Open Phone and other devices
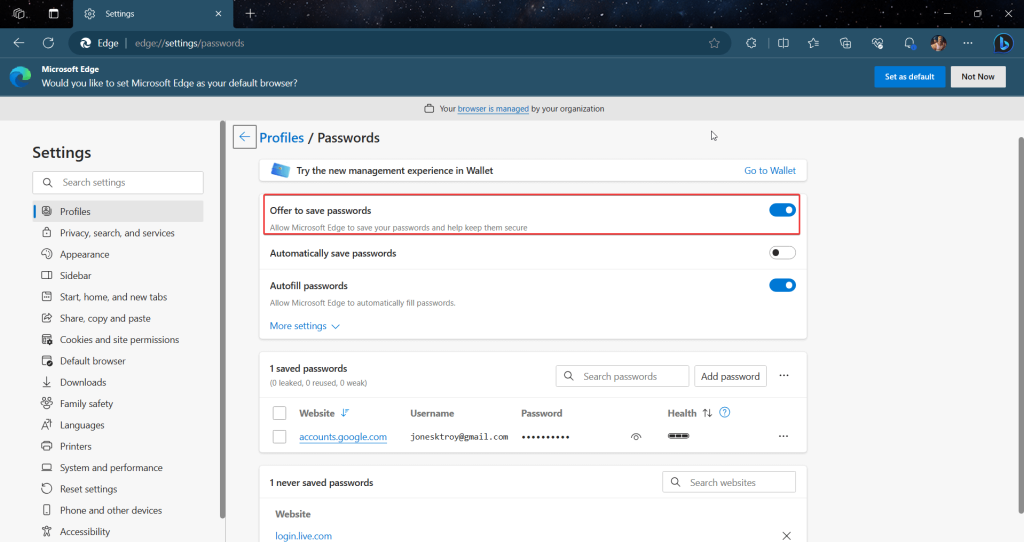The width and height of the screenshot is (1024, 542). pos(118,510)
